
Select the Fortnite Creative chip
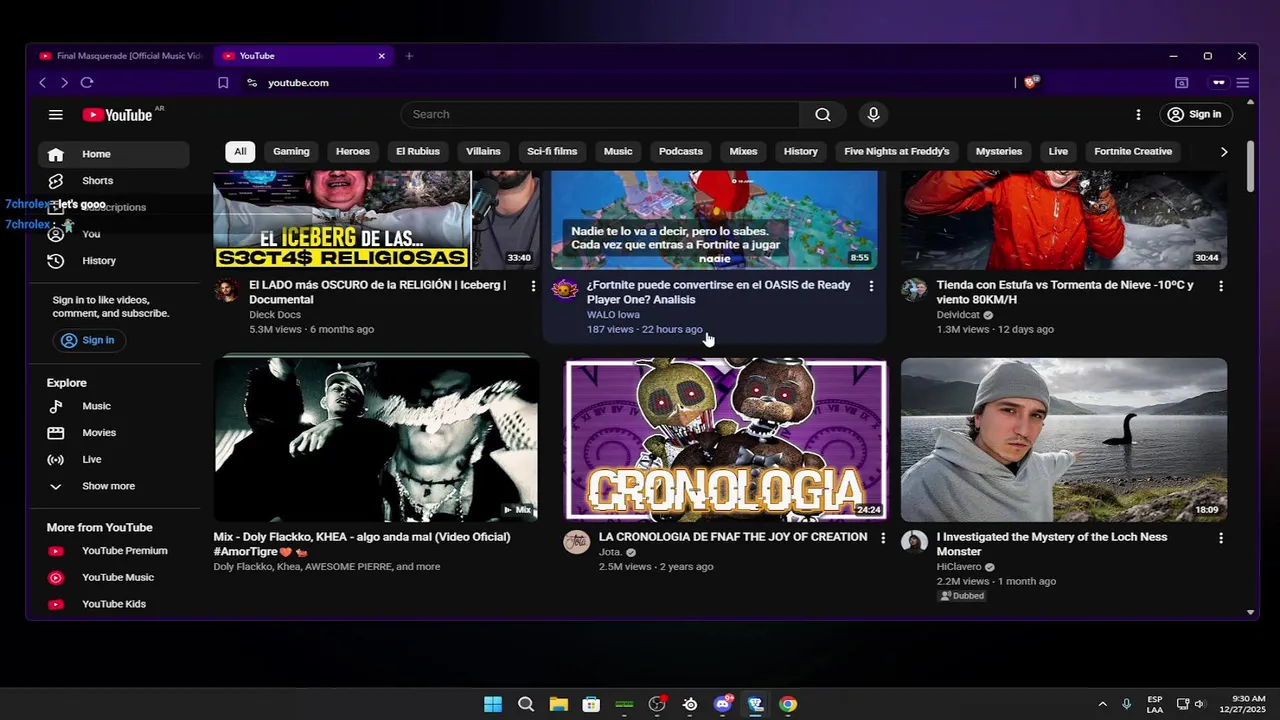coord(1133,151)
